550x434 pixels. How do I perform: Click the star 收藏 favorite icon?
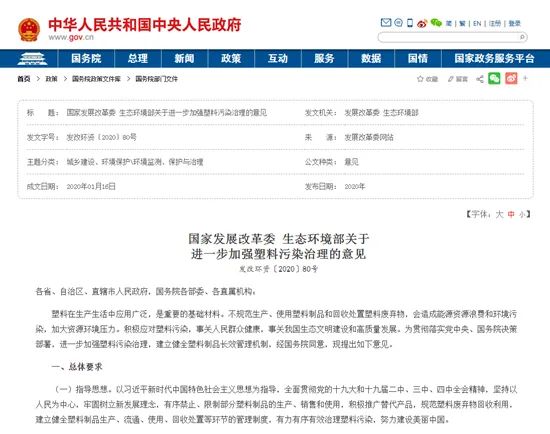pyautogui.click(x=420, y=79)
